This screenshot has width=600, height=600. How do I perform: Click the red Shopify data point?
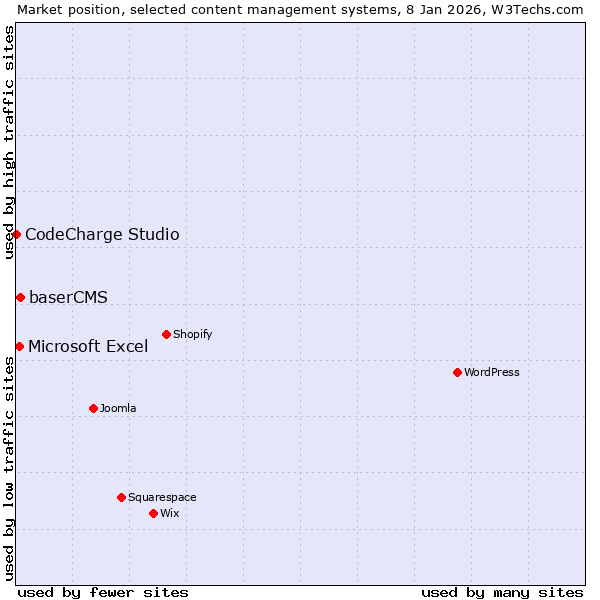(166, 334)
